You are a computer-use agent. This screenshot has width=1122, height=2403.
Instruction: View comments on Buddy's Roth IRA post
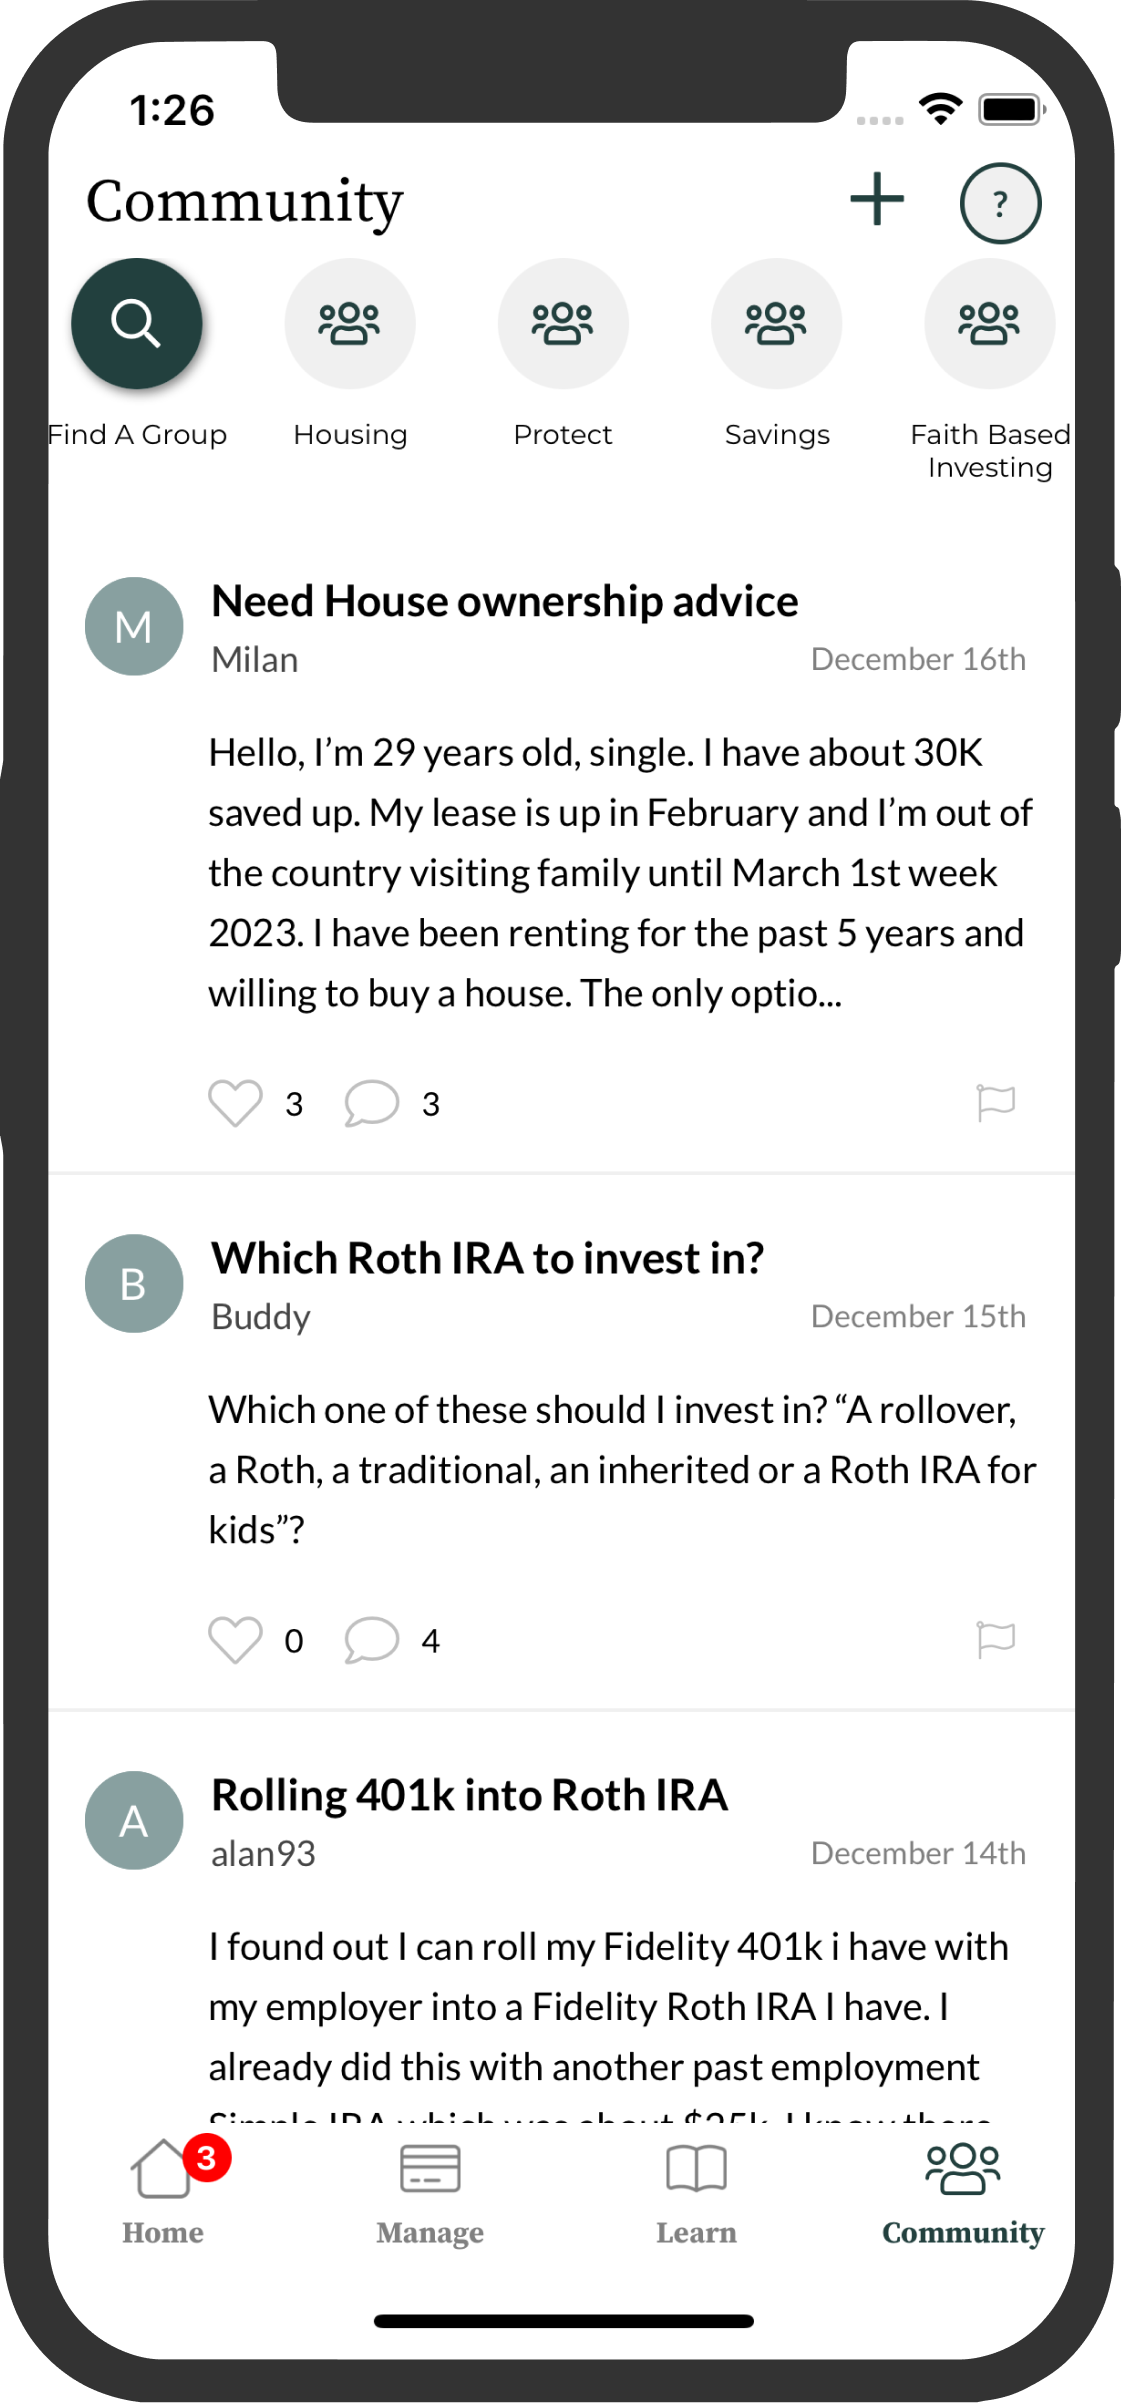pyautogui.click(x=372, y=1640)
